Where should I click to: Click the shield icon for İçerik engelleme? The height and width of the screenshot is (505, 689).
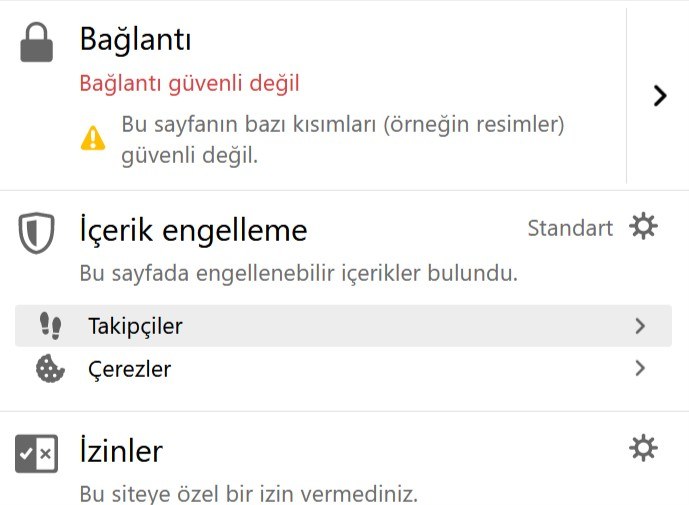(x=36, y=233)
